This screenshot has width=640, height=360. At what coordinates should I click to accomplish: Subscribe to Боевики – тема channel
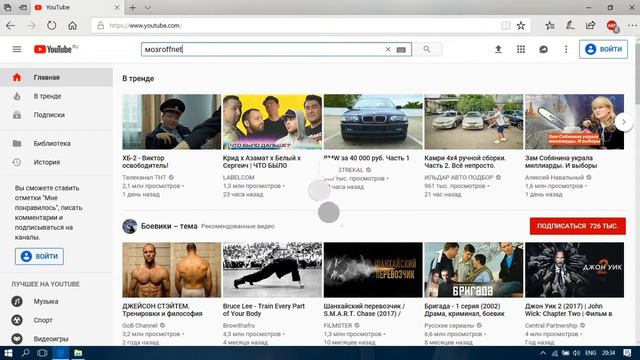[x=578, y=226]
